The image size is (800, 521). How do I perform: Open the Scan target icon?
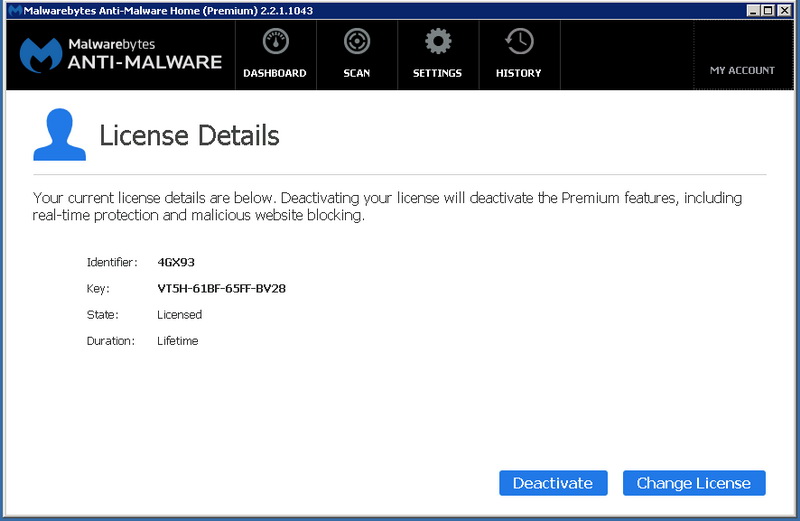pos(357,41)
